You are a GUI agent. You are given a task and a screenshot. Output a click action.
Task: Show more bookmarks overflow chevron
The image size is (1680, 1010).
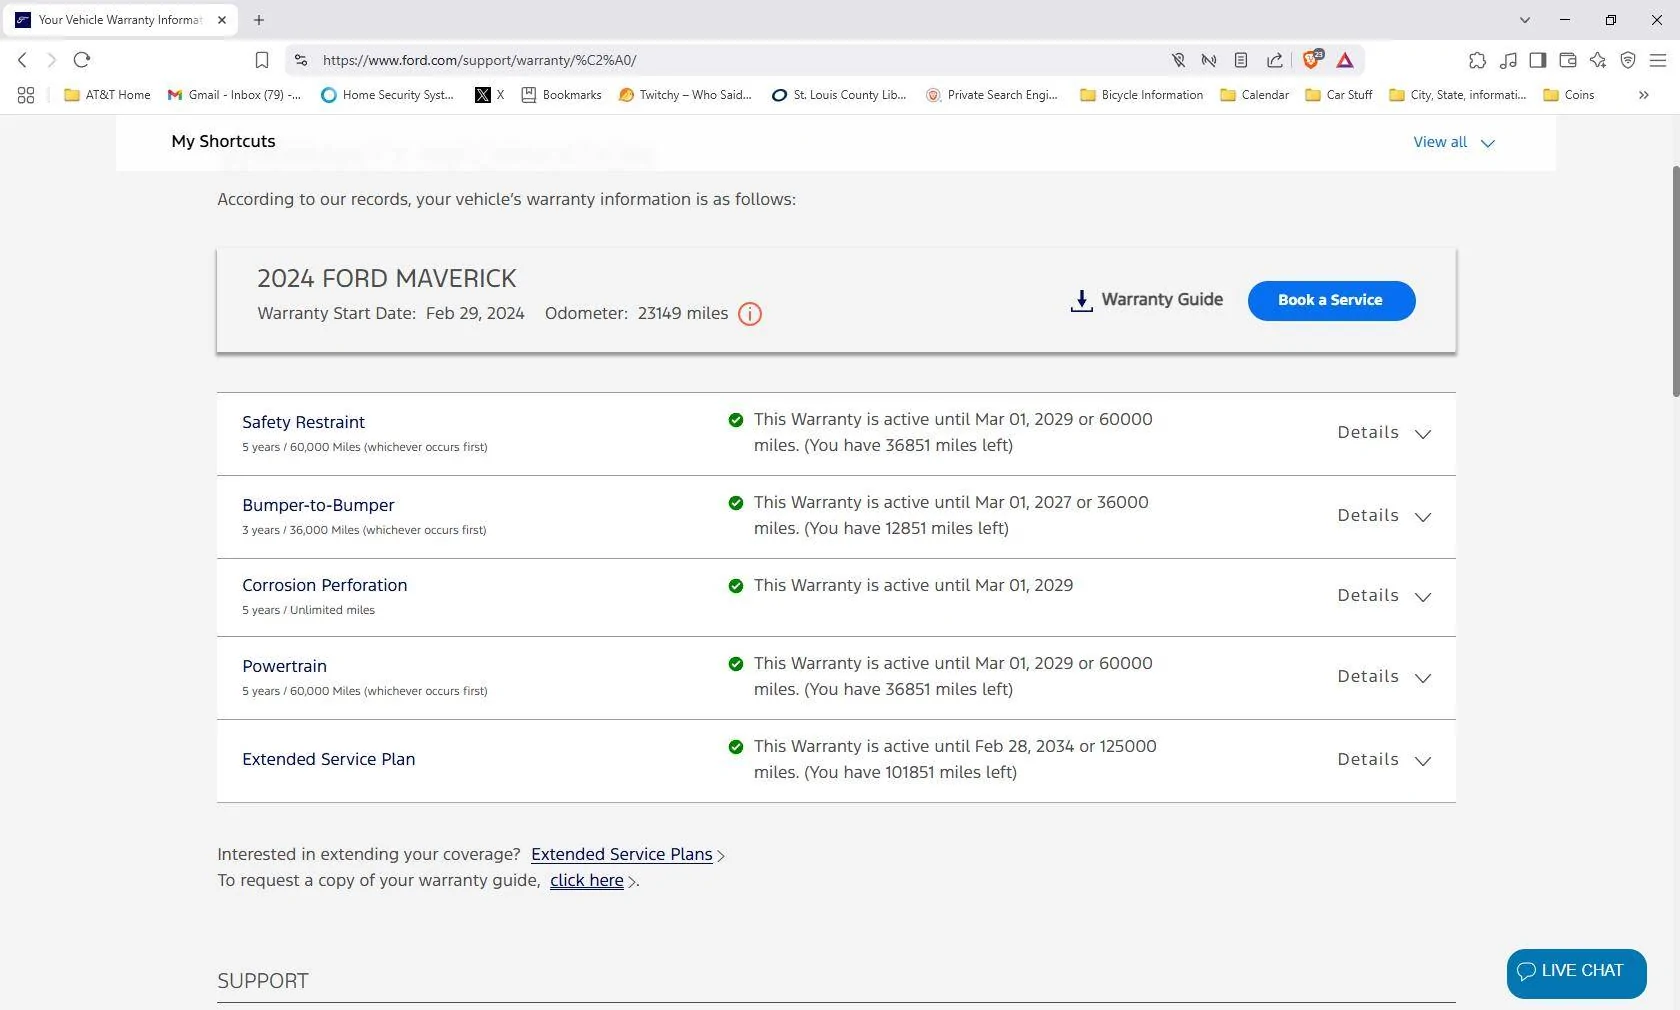pyautogui.click(x=1643, y=95)
